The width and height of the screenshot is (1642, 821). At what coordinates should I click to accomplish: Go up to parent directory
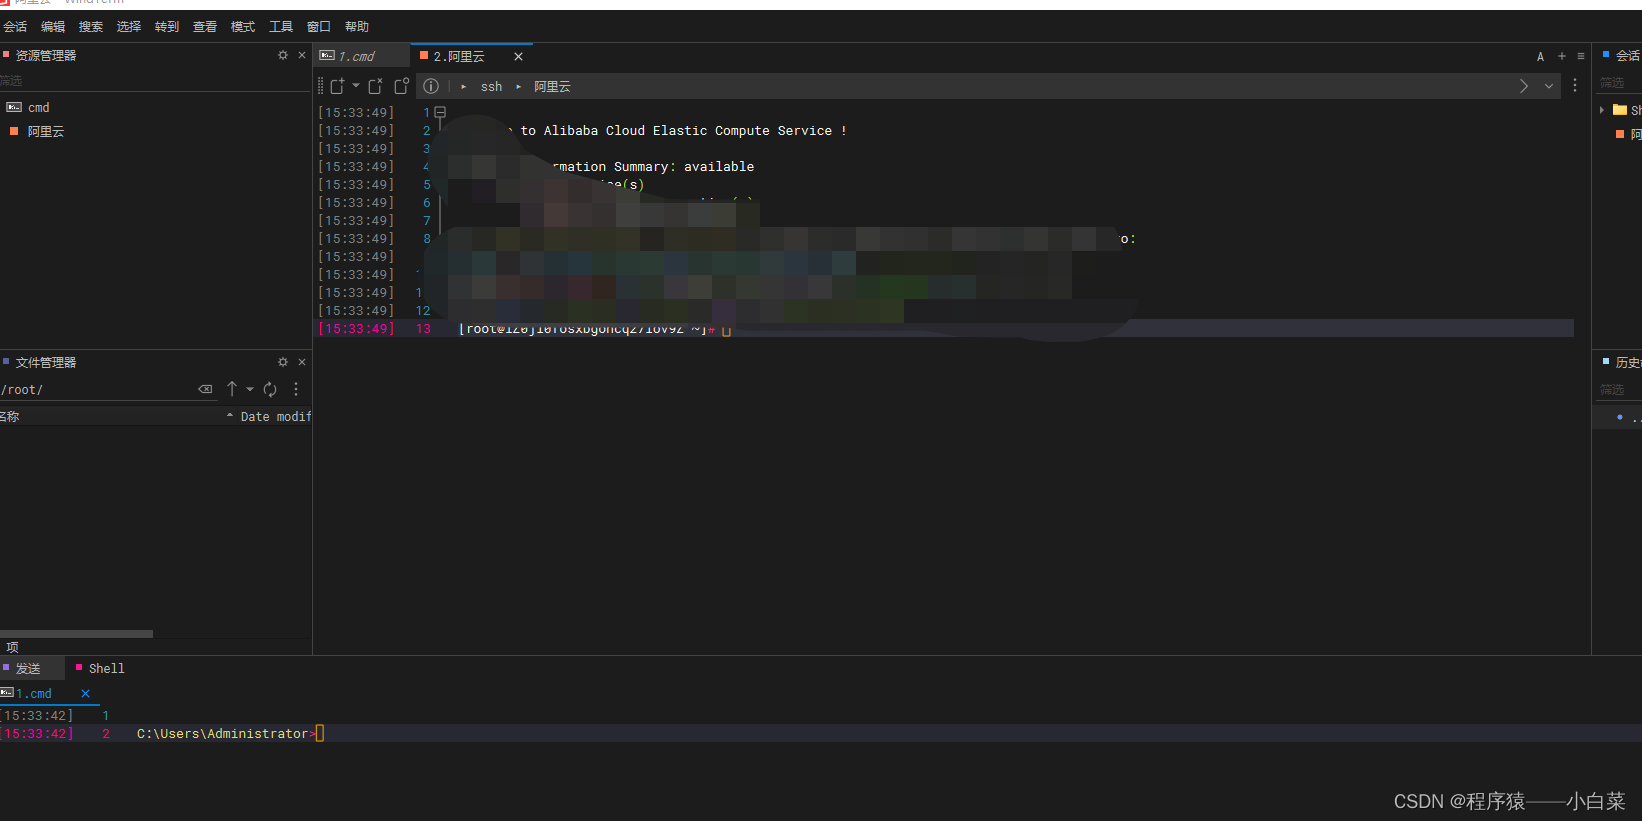[x=232, y=389]
